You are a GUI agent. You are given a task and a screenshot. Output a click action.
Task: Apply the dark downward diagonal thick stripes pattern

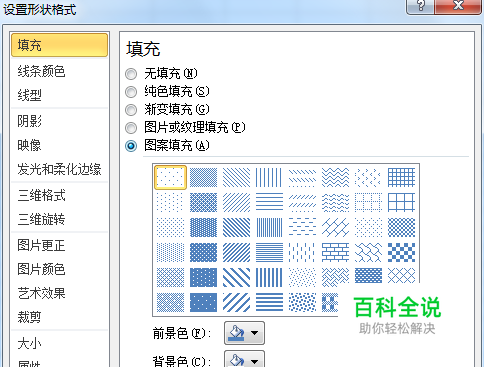tap(236, 227)
